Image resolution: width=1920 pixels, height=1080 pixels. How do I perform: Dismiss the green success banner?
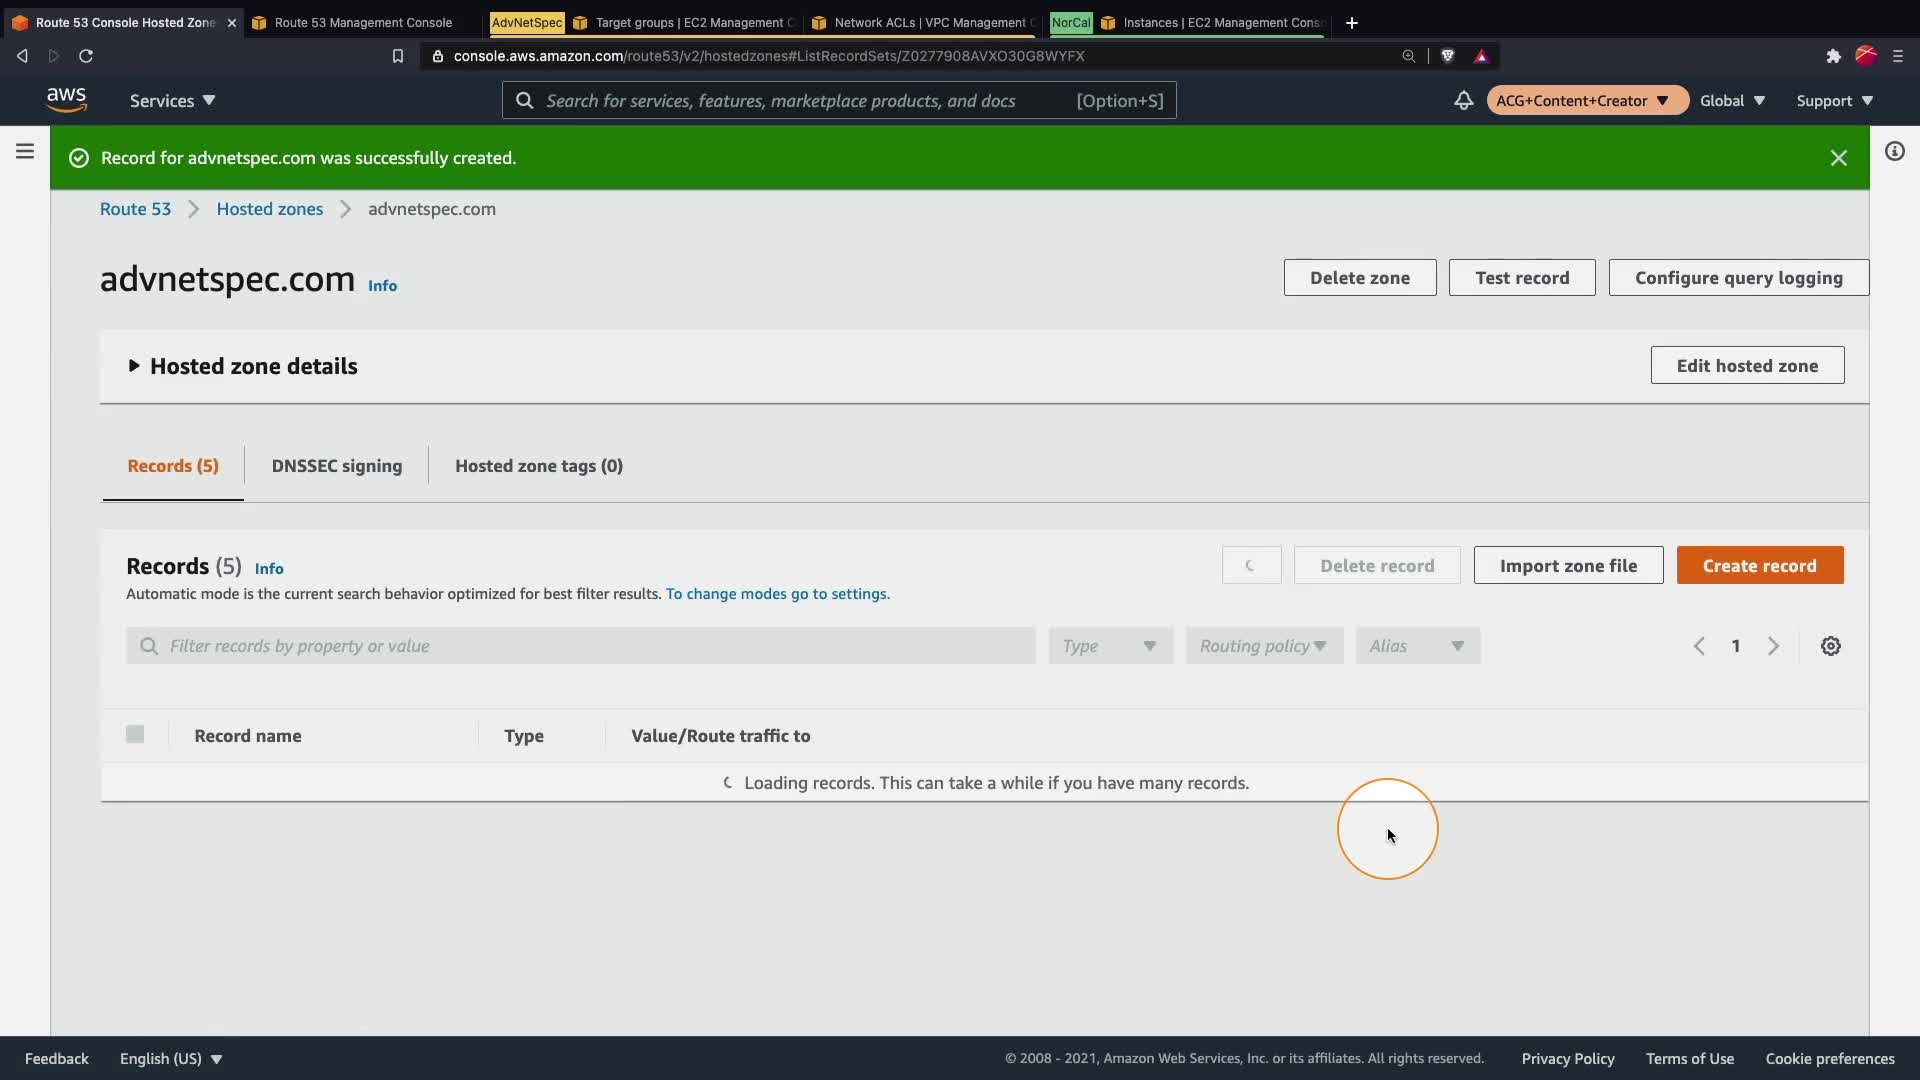pos(1838,158)
